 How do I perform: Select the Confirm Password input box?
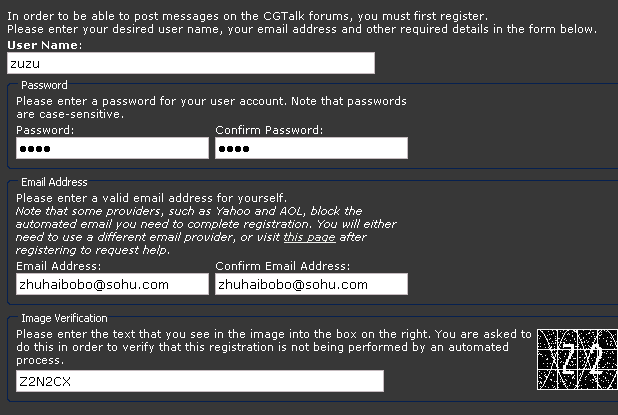pyautogui.click(x=311, y=148)
